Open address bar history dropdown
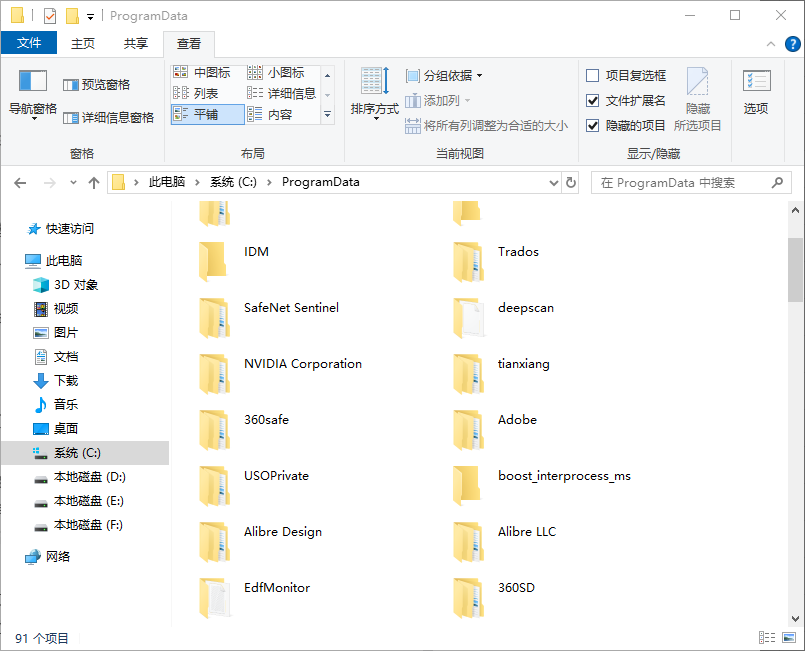 tap(553, 183)
